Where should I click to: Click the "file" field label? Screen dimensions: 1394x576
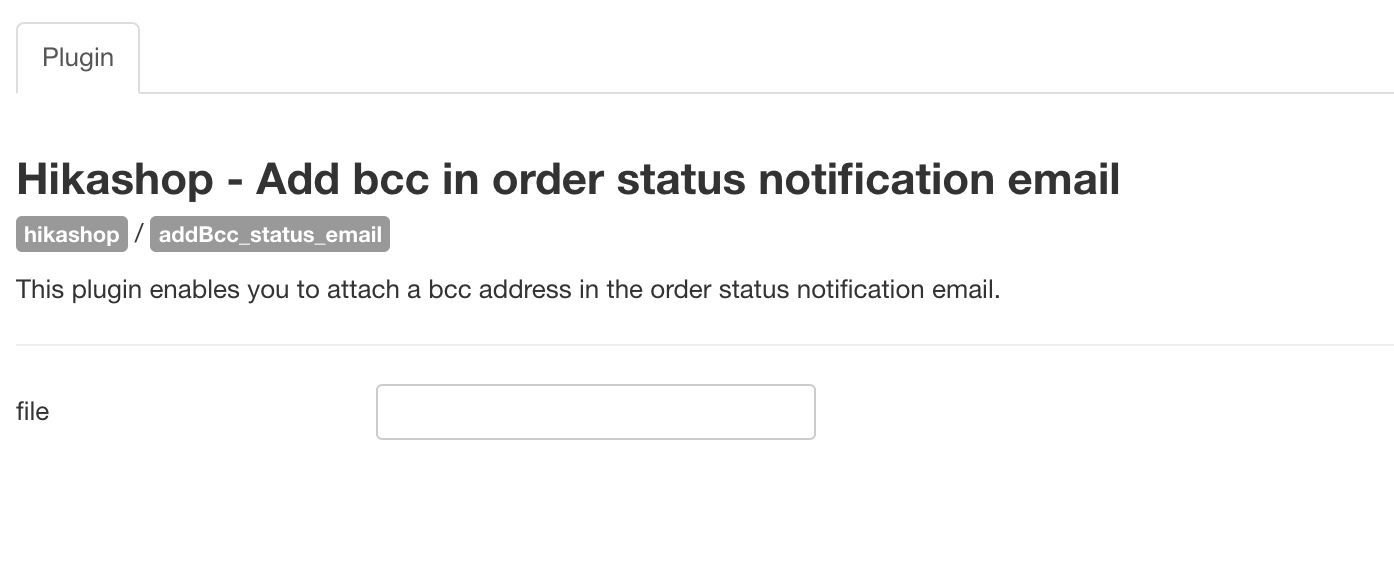(33, 412)
